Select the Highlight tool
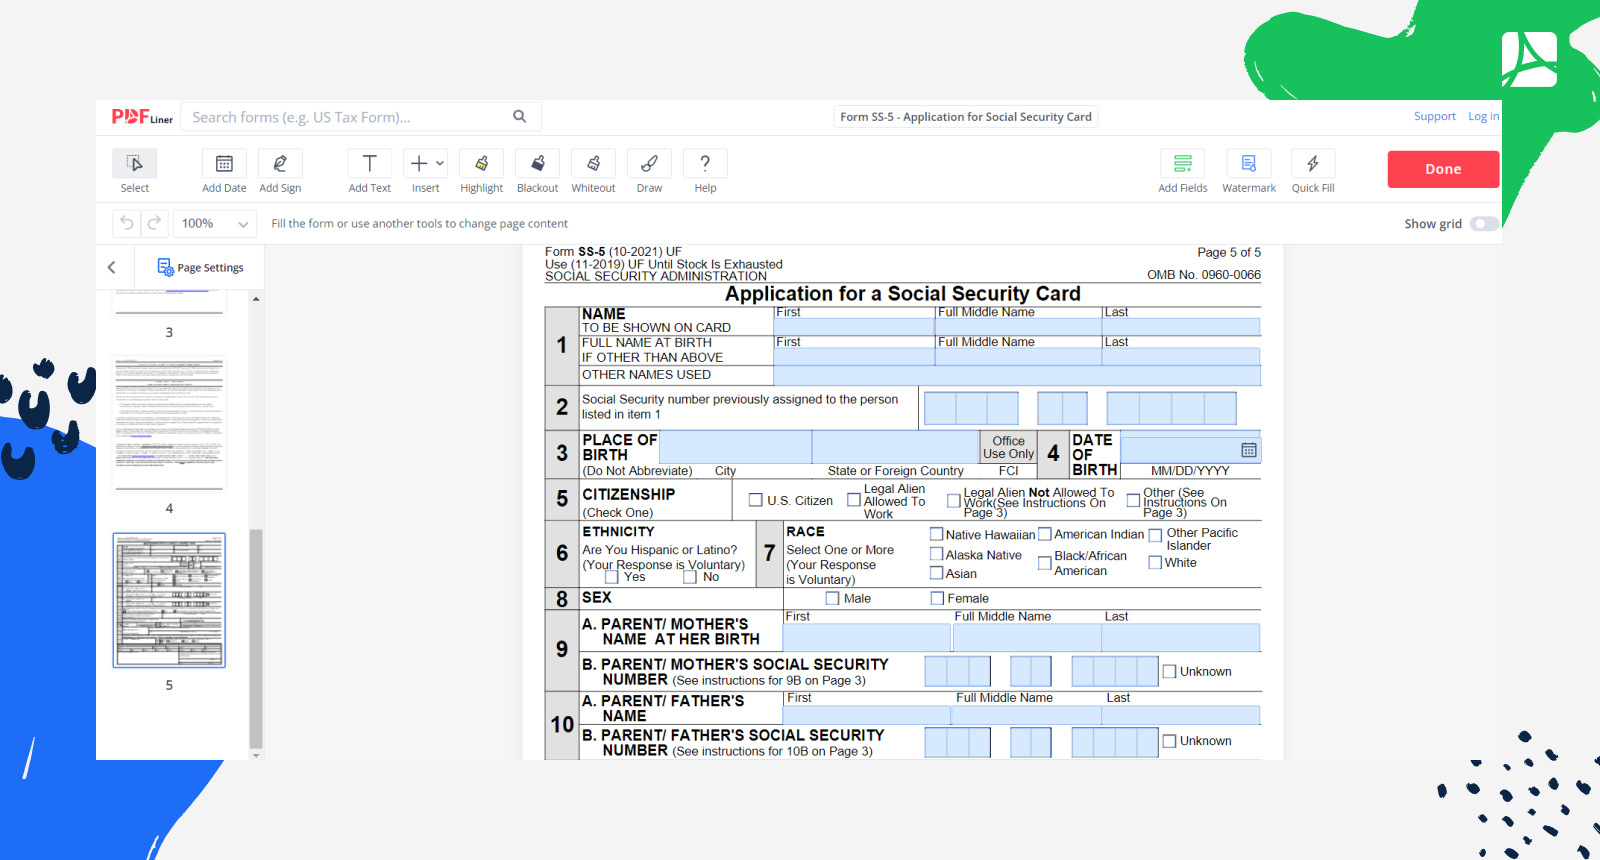The width and height of the screenshot is (1600, 860). tap(481, 164)
